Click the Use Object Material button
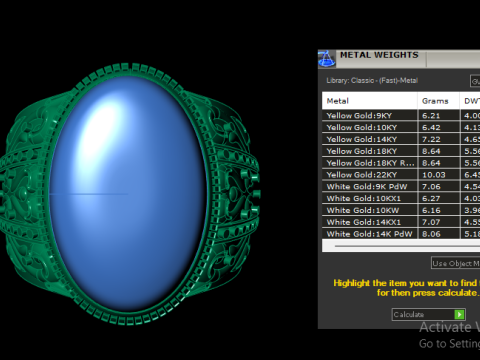Image resolution: width=480 pixels, height=360 pixels. coord(455,263)
